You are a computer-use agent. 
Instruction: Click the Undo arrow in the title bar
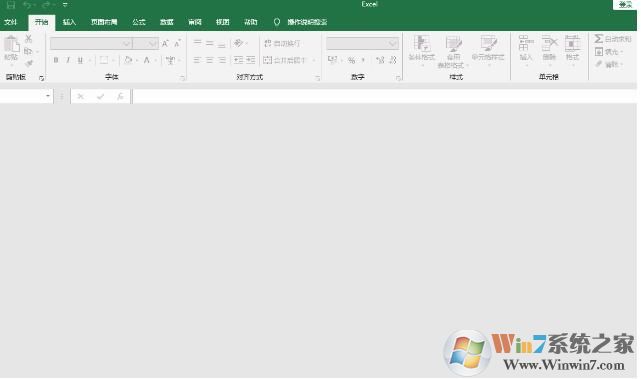point(27,5)
